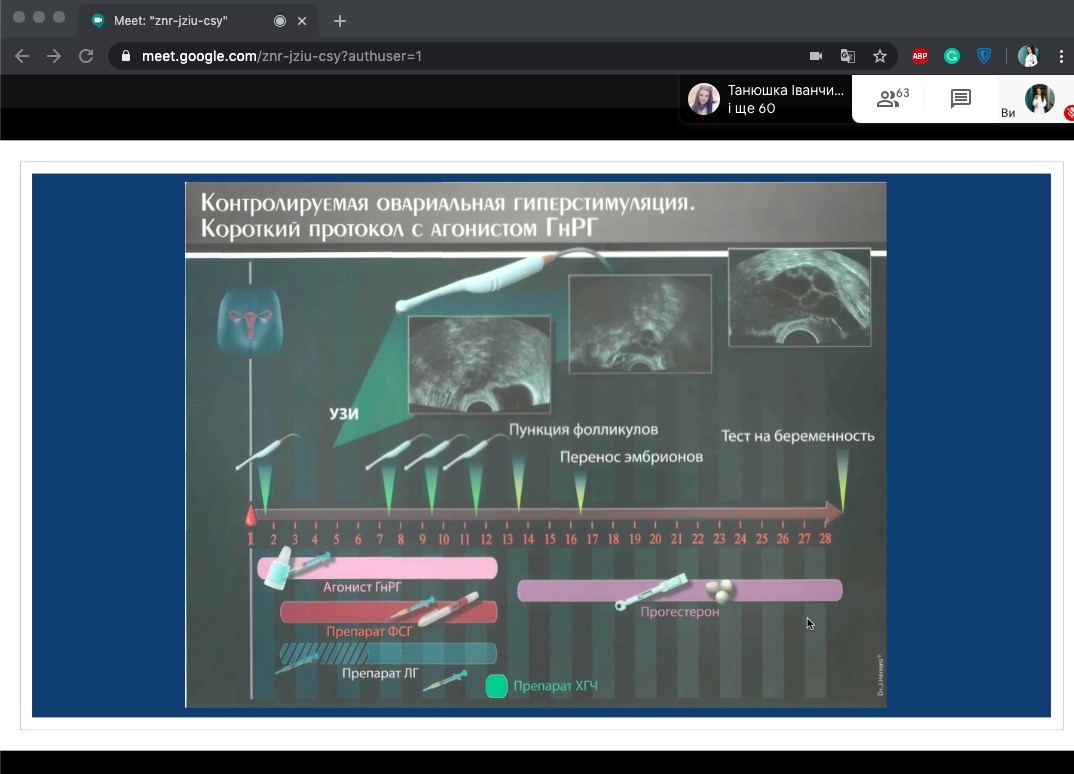Click the Google Translate icon in address bar
This screenshot has height=774, width=1074.
click(847, 56)
